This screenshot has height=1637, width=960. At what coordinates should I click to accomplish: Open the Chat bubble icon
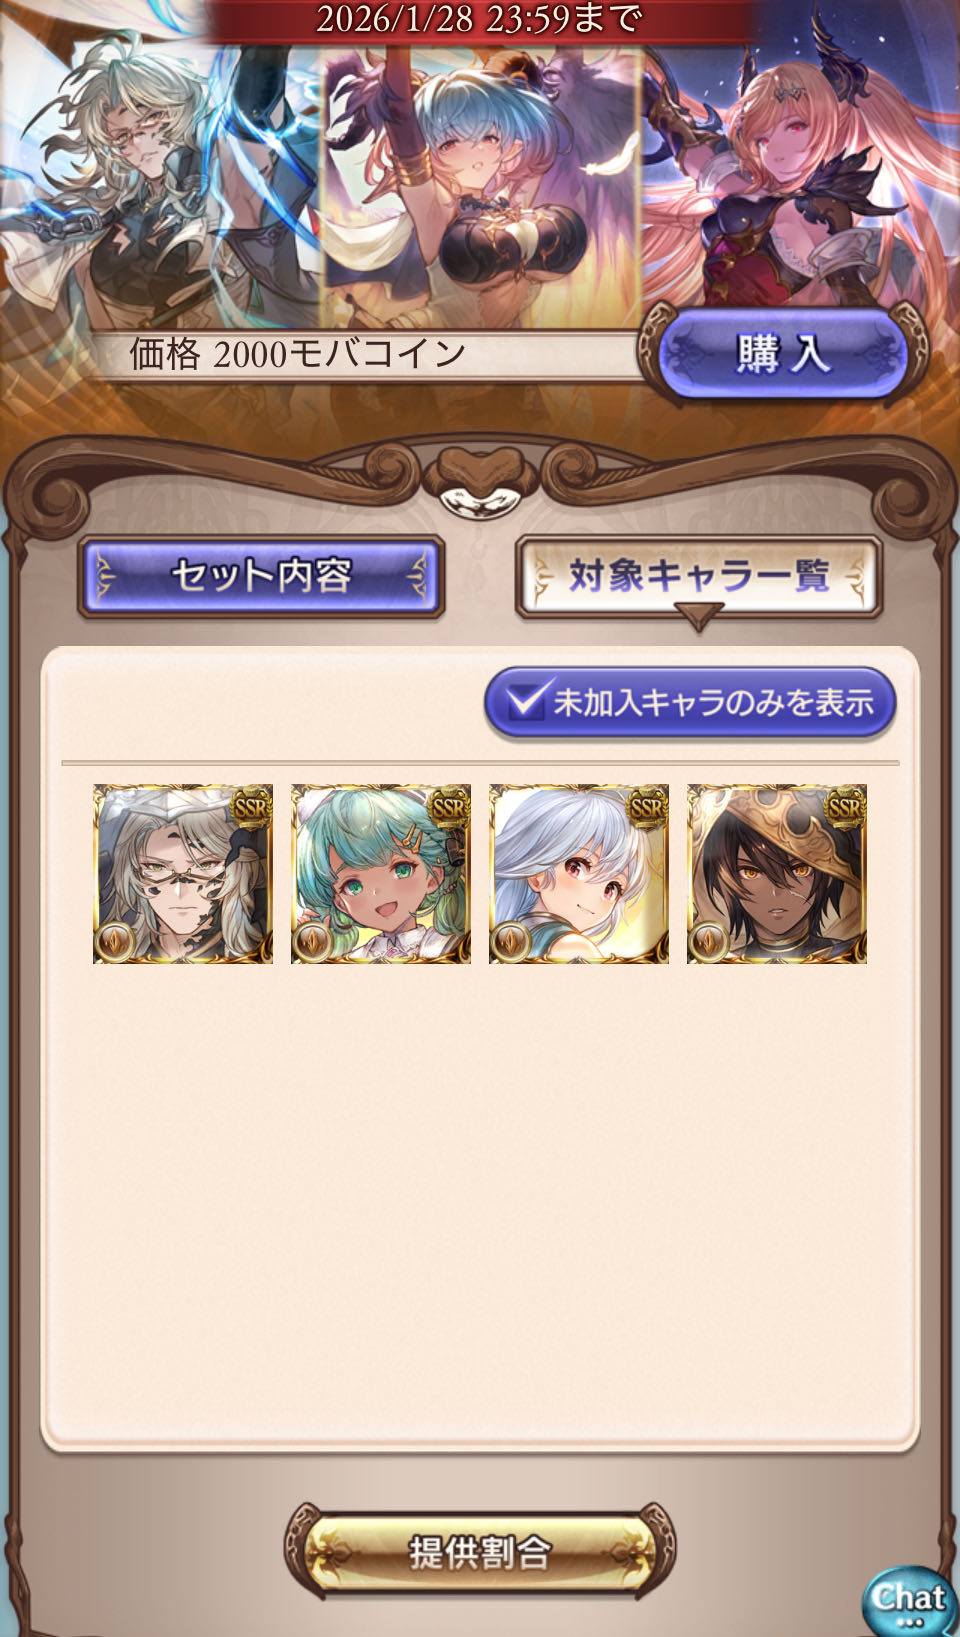pyautogui.click(x=908, y=1601)
